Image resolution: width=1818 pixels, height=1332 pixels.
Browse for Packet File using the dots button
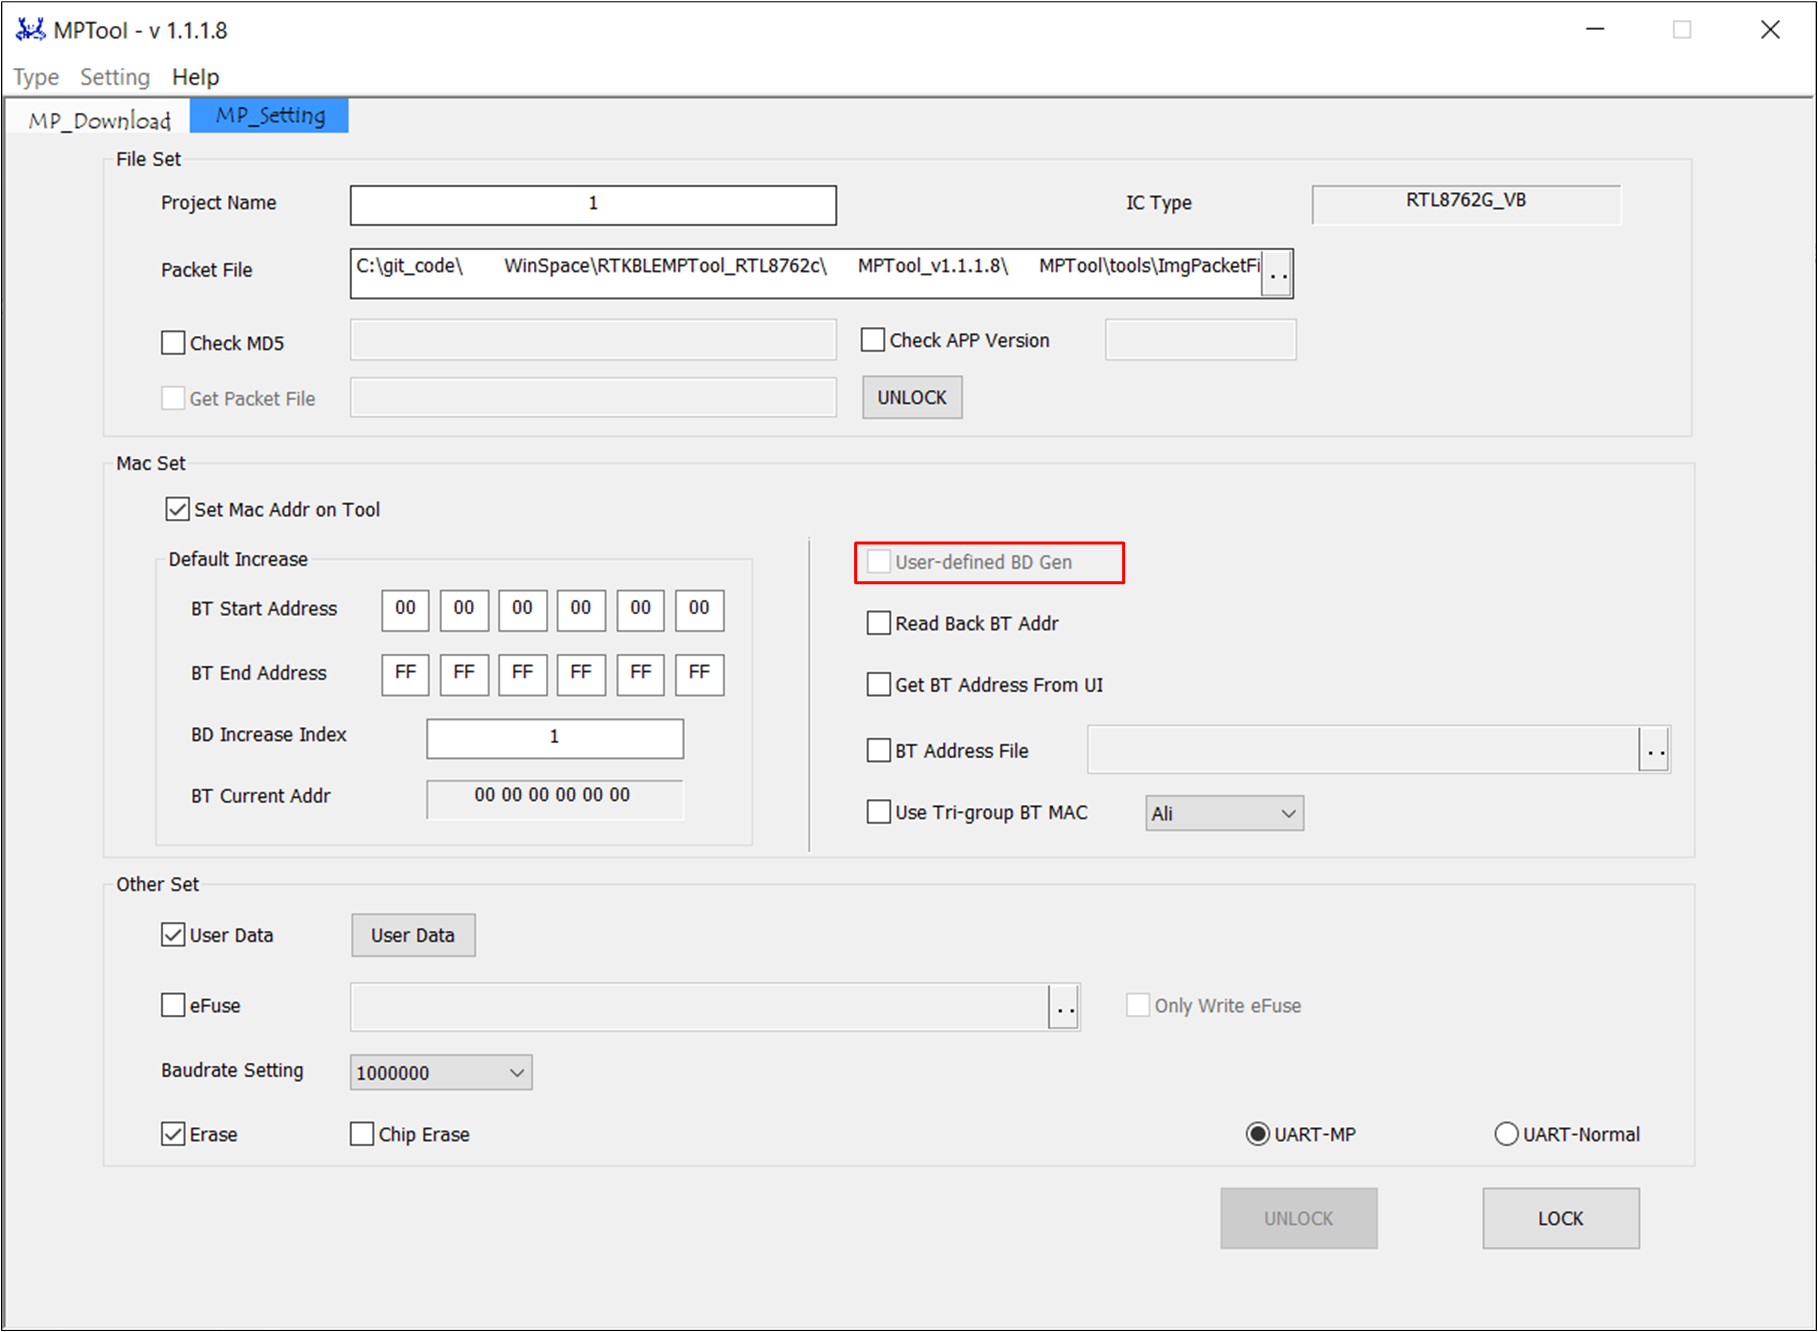1277,274
